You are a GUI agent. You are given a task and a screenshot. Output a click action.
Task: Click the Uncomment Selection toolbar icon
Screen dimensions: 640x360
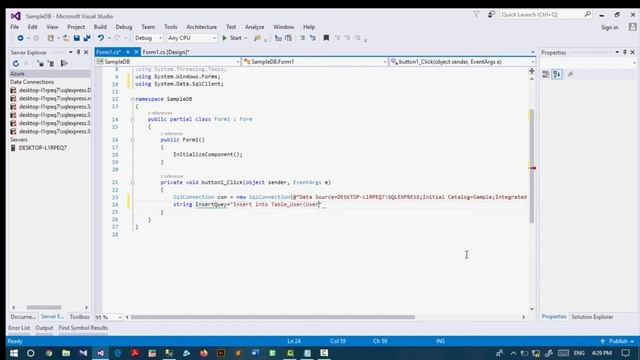click(x=313, y=38)
